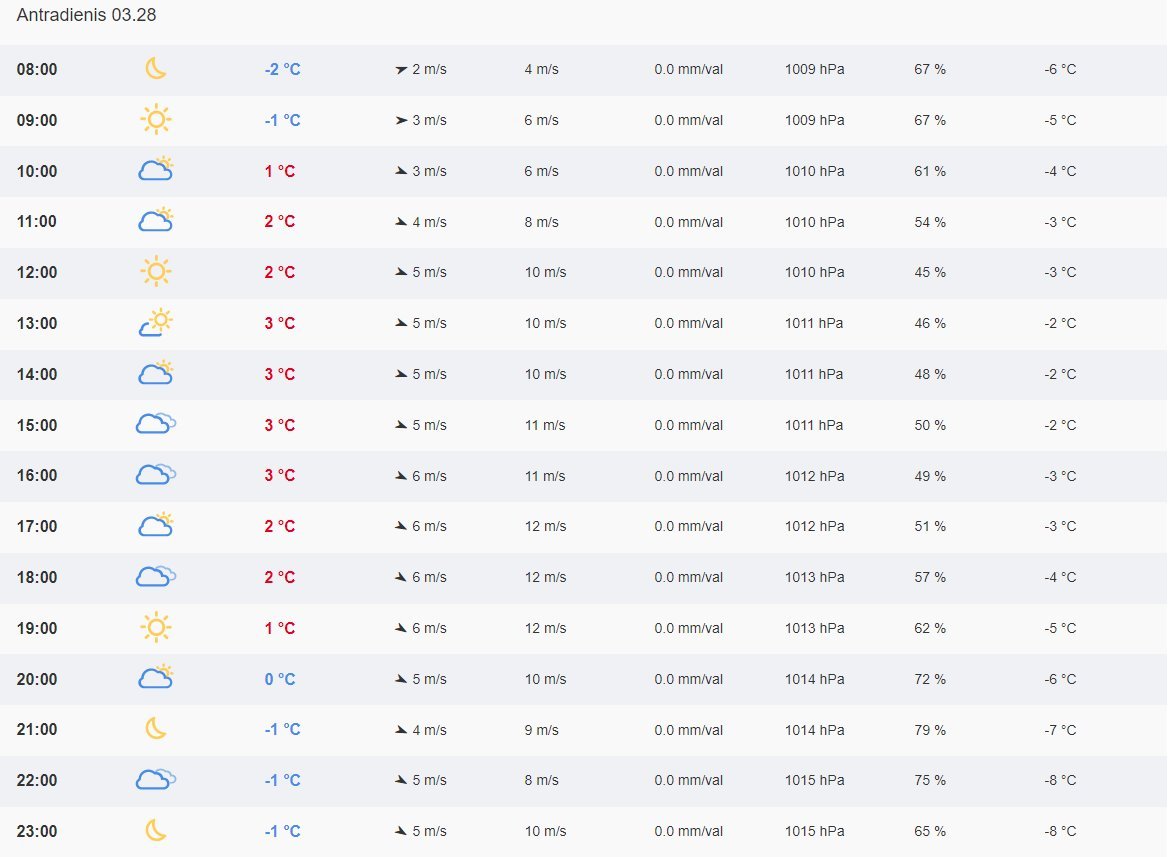This screenshot has height=857, width=1169.
Task: Click the 0 °C temperature at 20:00
Action: click(280, 679)
